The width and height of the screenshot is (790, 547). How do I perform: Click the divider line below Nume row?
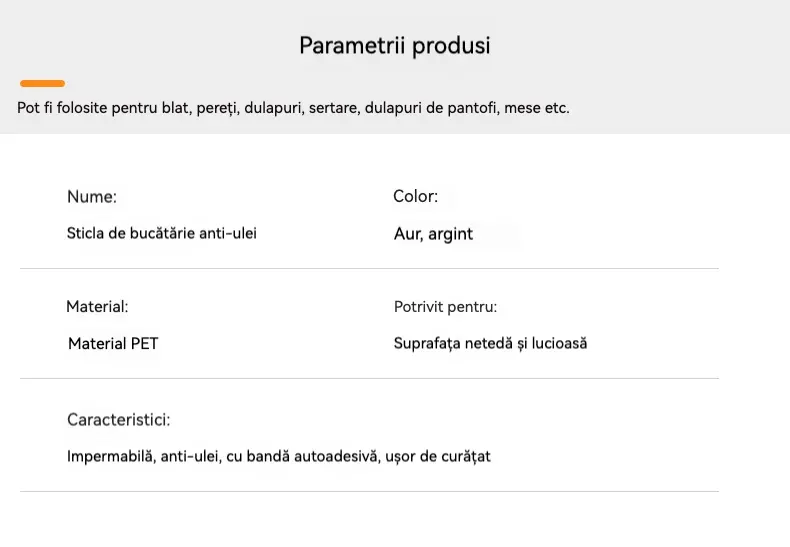pyautogui.click(x=369, y=268)
